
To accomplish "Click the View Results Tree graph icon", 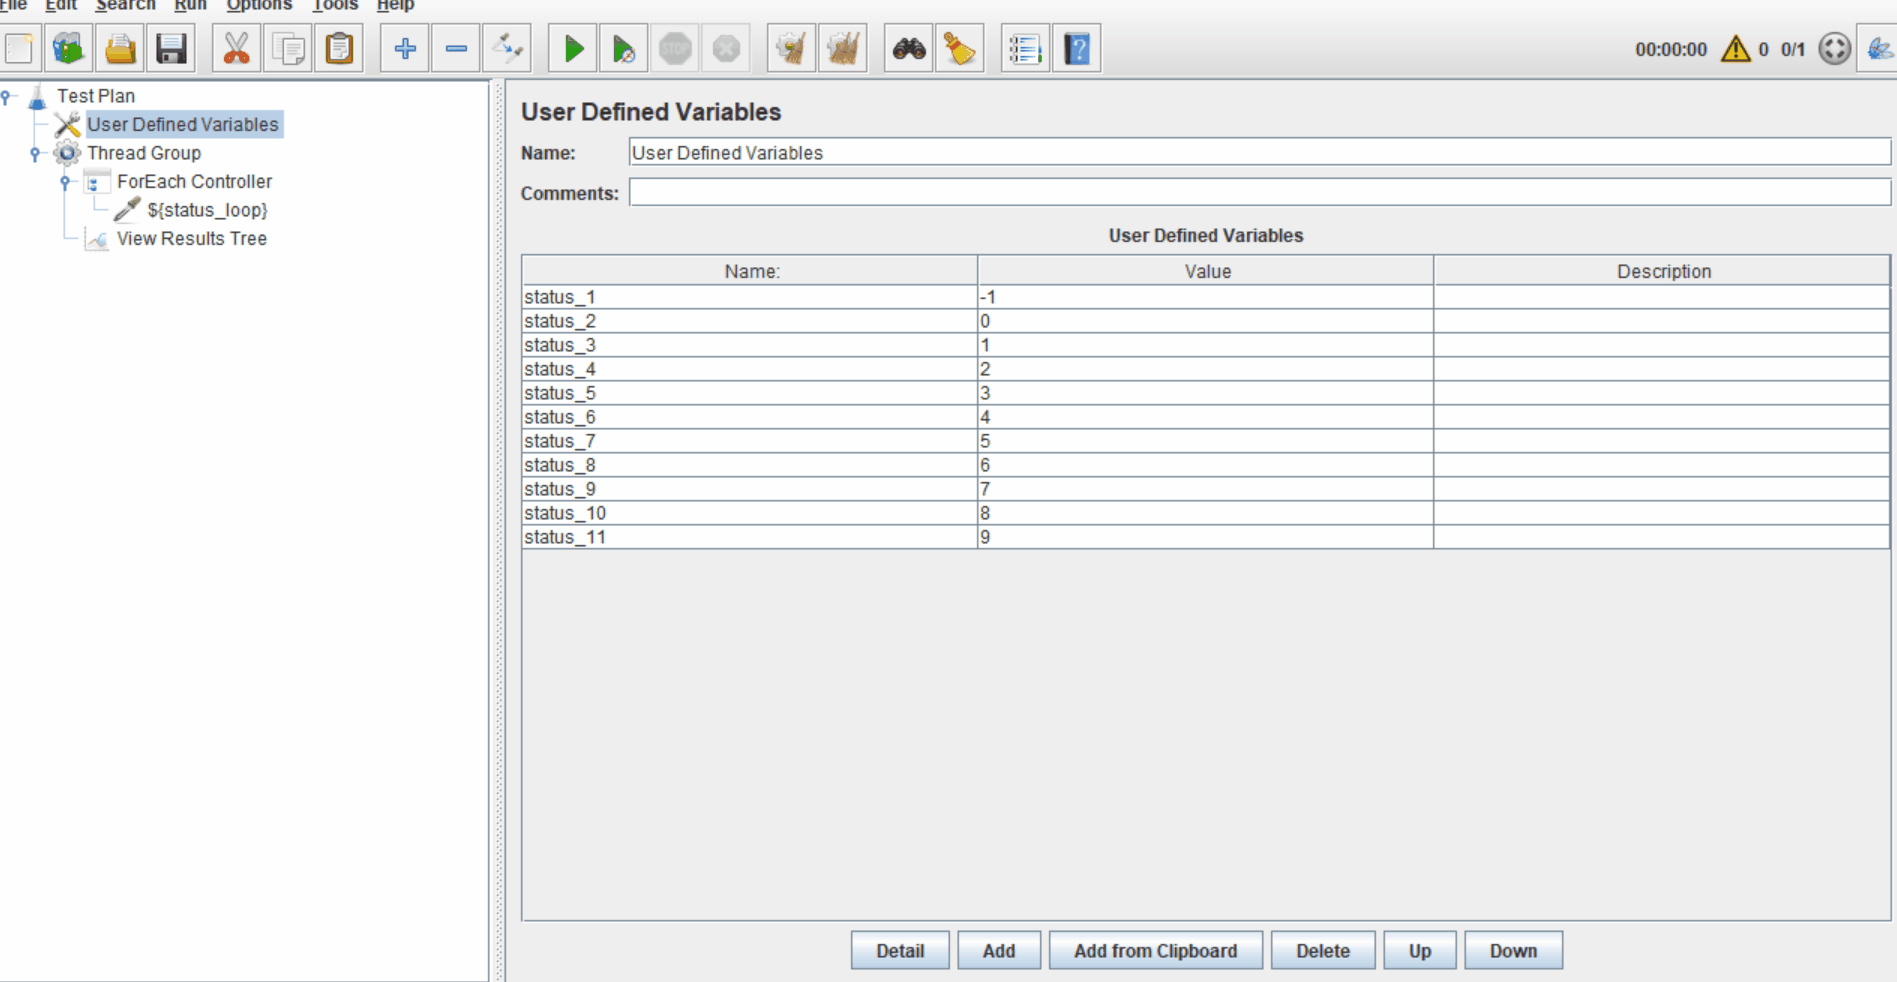I will (97, 239).
